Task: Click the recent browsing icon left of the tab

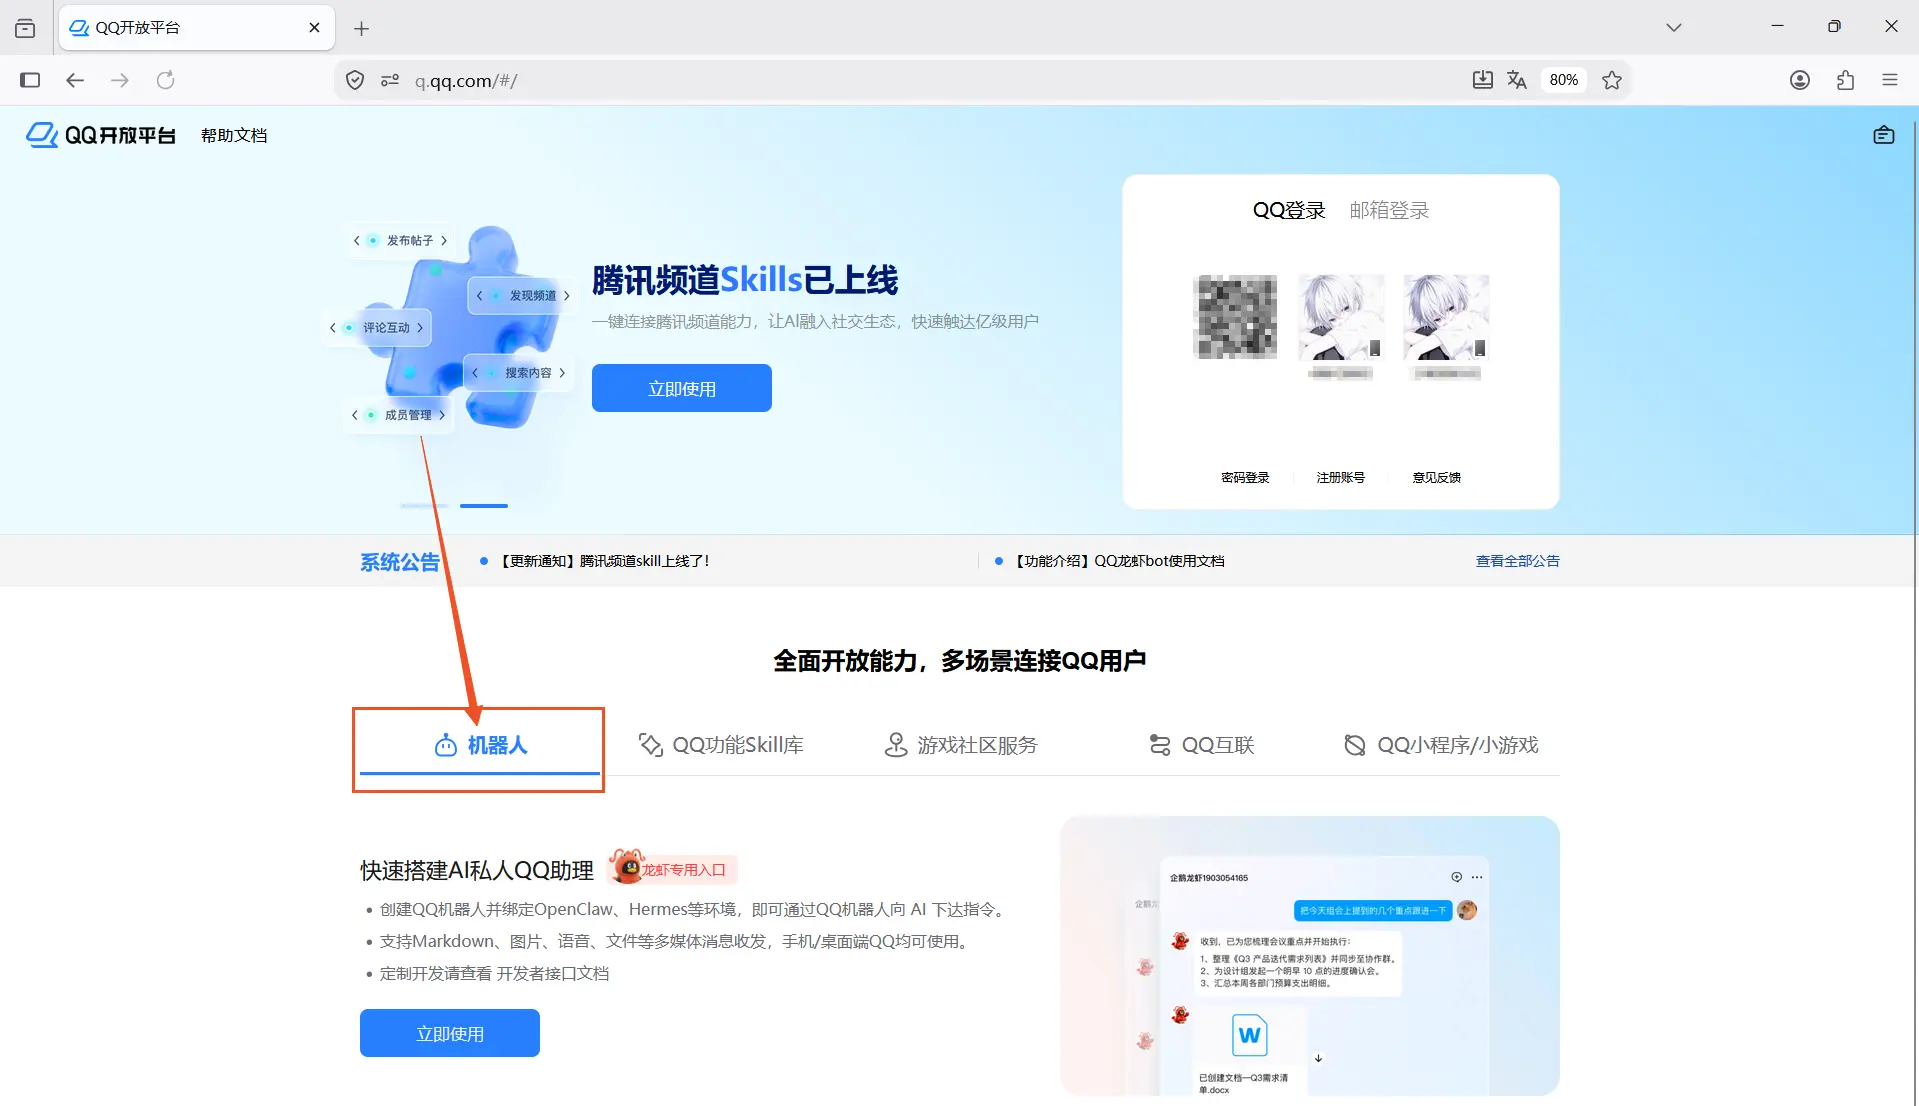Action: [25, 28]
